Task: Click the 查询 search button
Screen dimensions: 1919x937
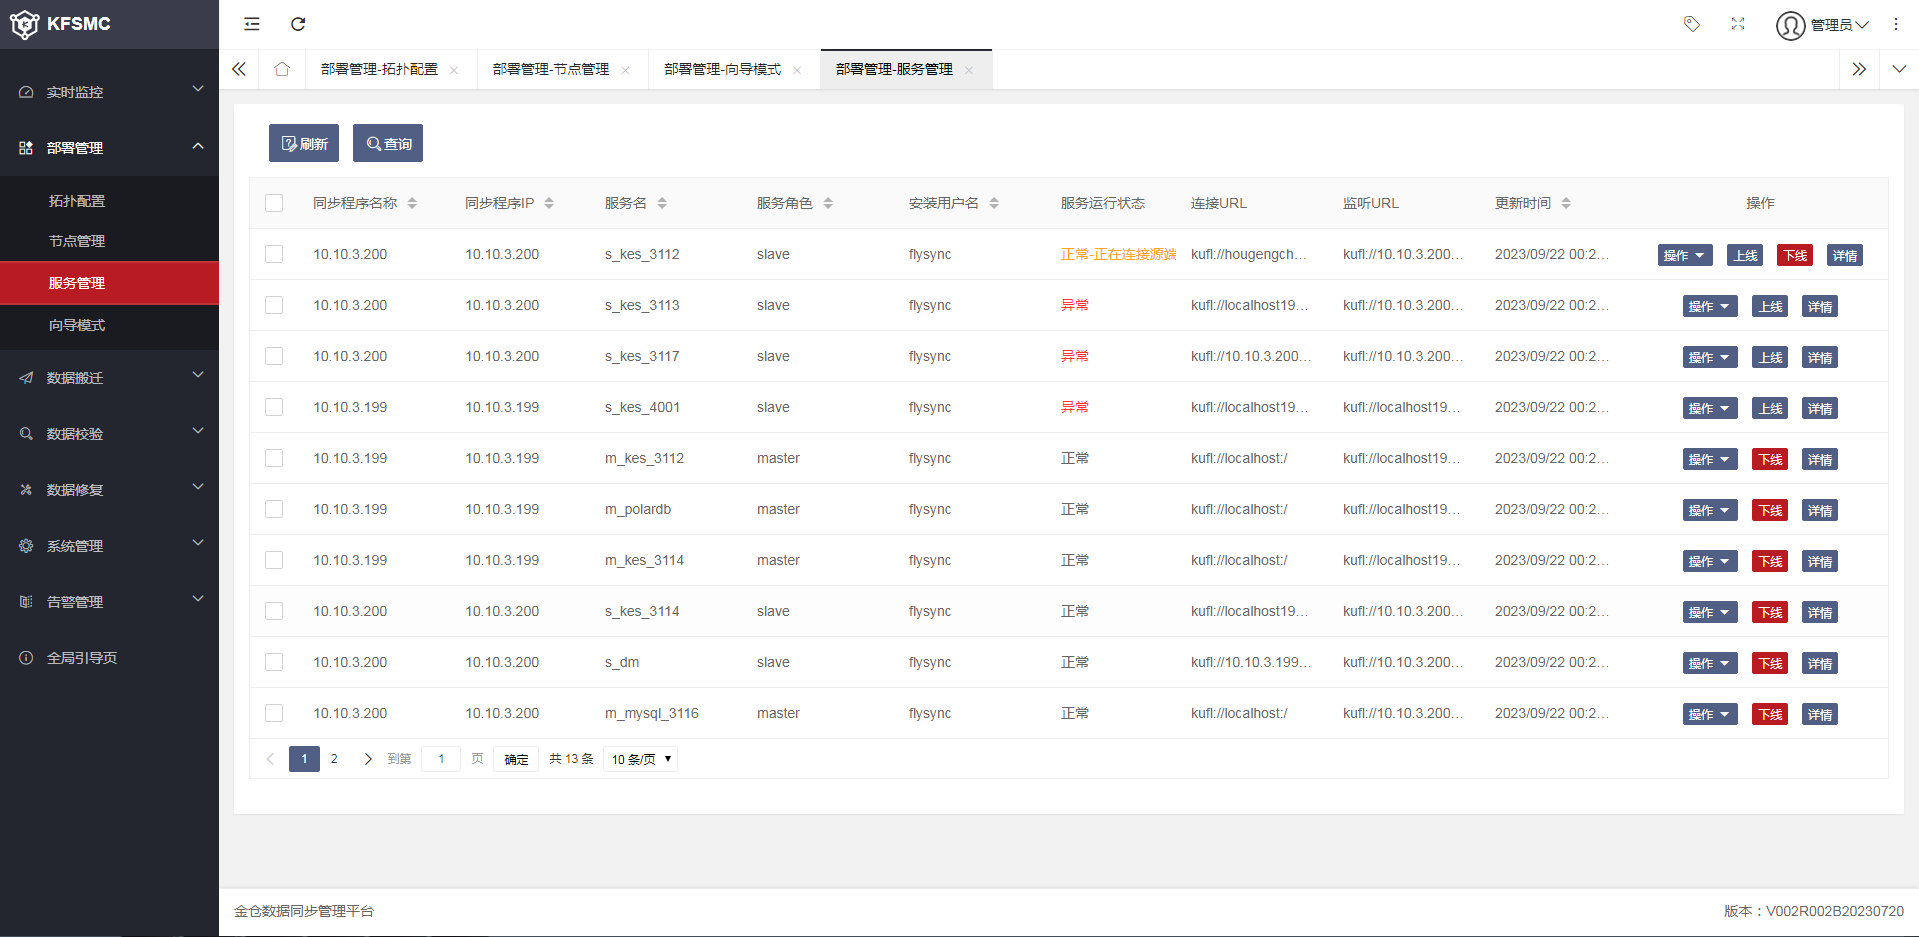Action: [387, 143]
